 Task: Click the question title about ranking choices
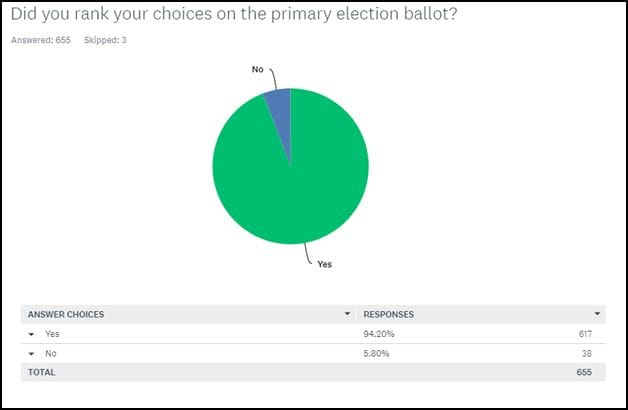[x=234, y=14]
